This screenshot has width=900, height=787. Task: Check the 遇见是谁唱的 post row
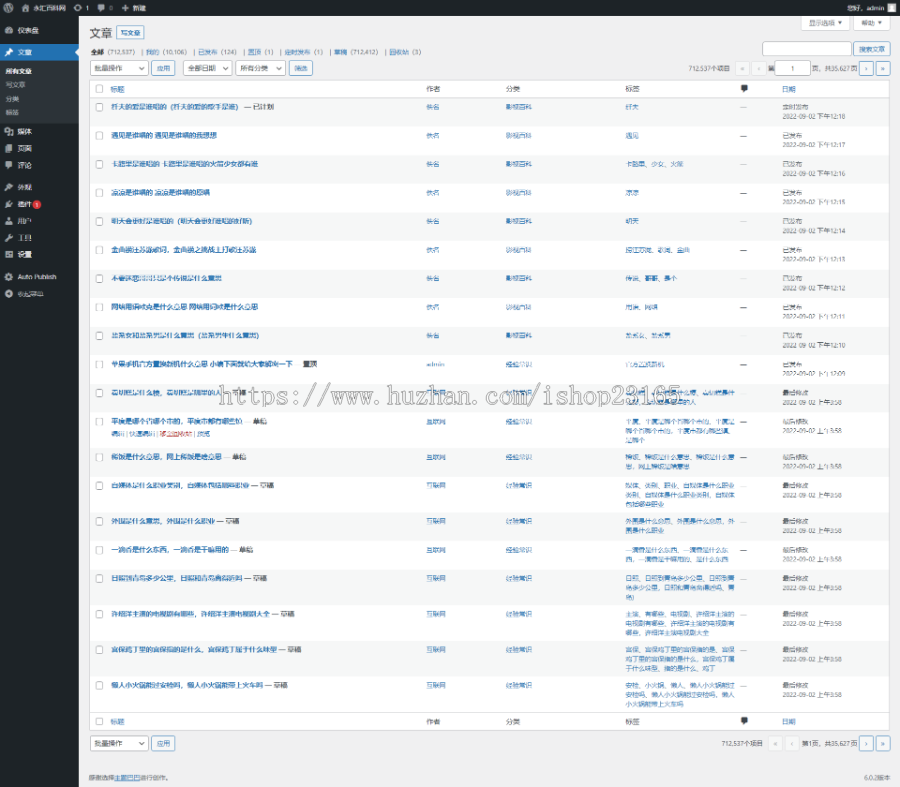coord(99,135)
